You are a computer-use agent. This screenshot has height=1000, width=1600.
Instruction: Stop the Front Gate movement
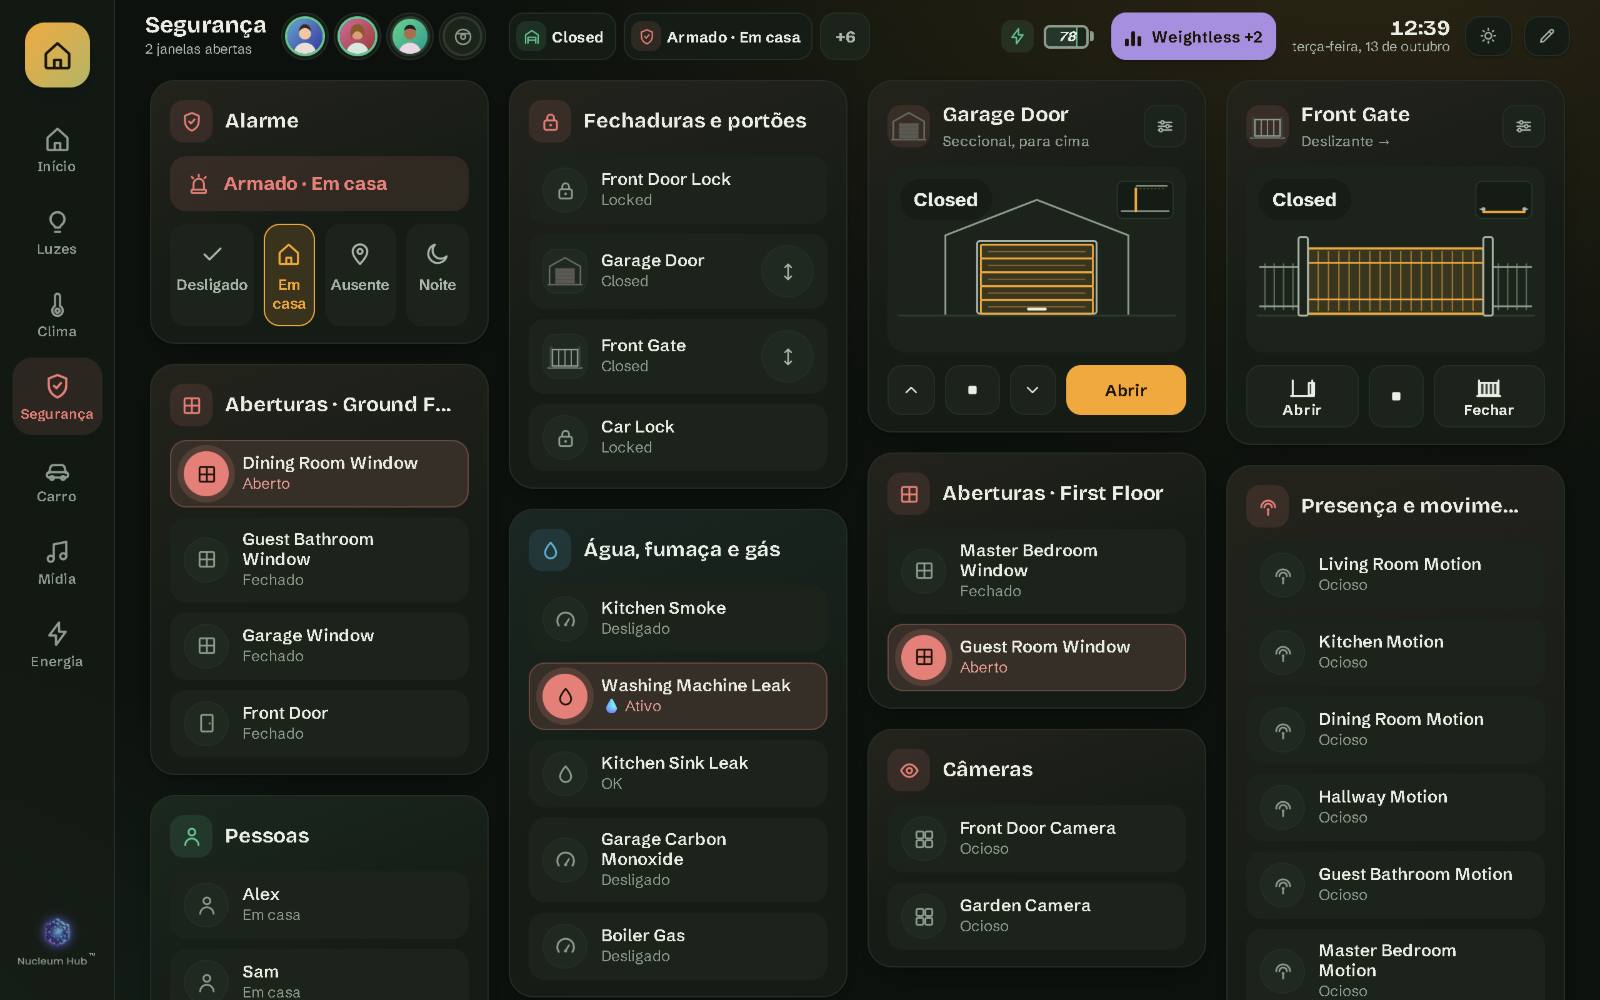(x=1396, y=396)
